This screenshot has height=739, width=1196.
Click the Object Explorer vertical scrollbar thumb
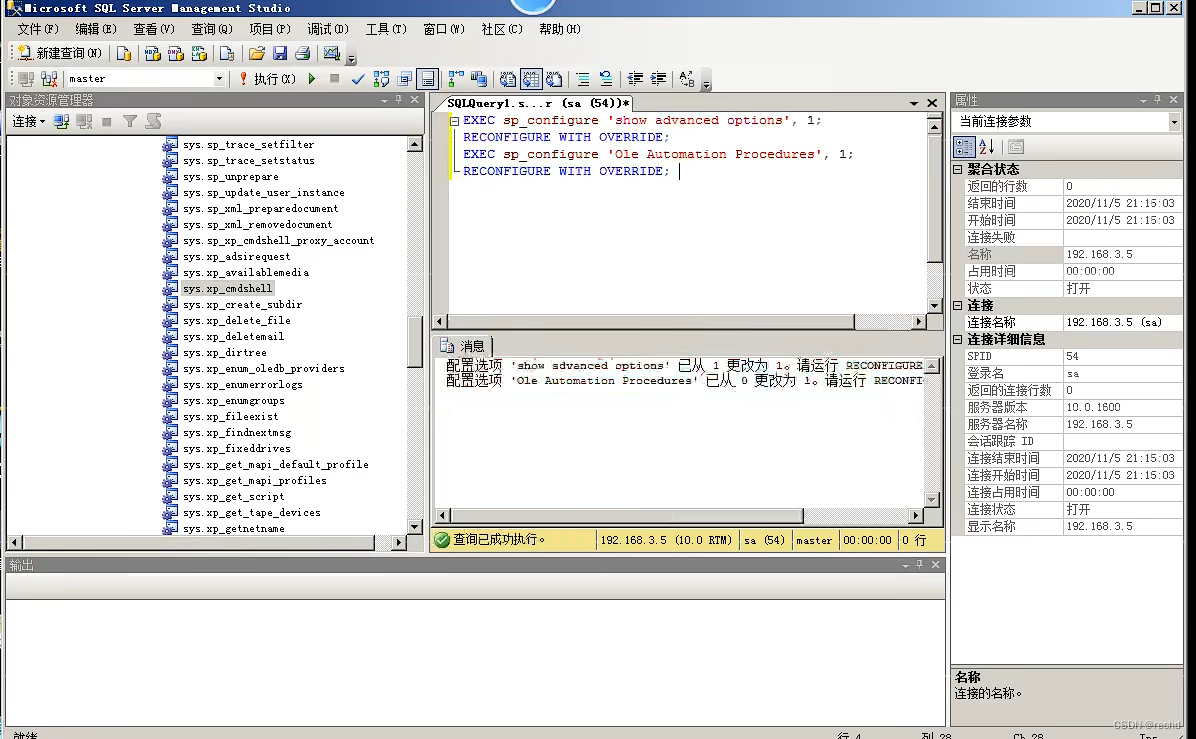[415, 341]
